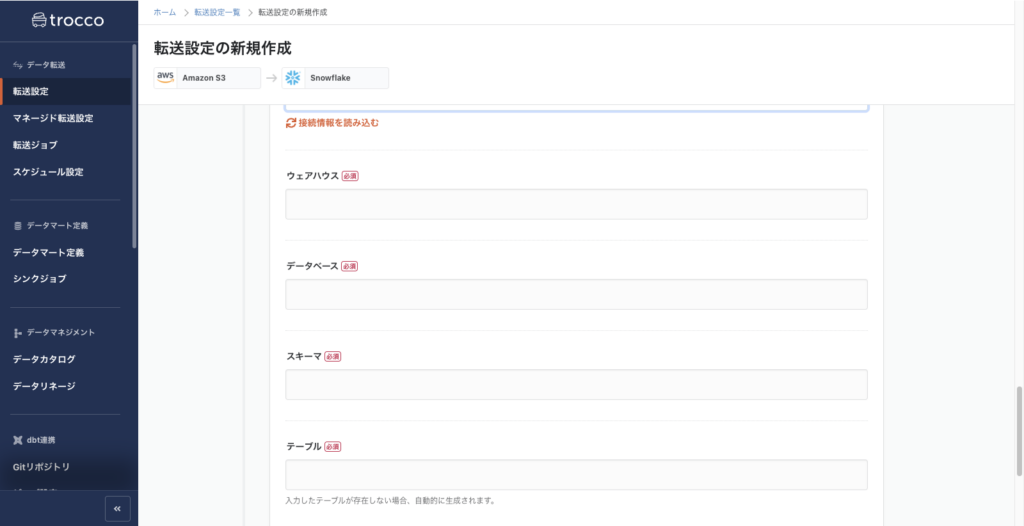Click the データマネジメント section icon
The width and height of the screenshot is (1024, 526).
point(17,332)
